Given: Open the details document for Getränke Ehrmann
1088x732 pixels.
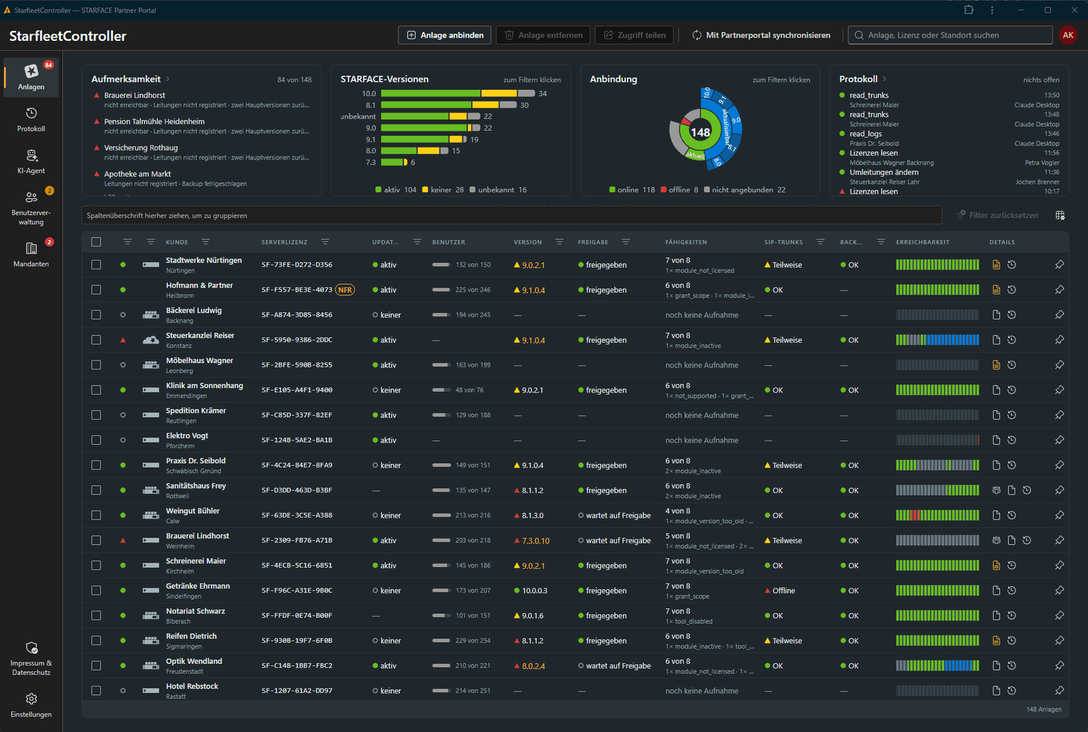Looking at the screenshot, I should [996, 590].
